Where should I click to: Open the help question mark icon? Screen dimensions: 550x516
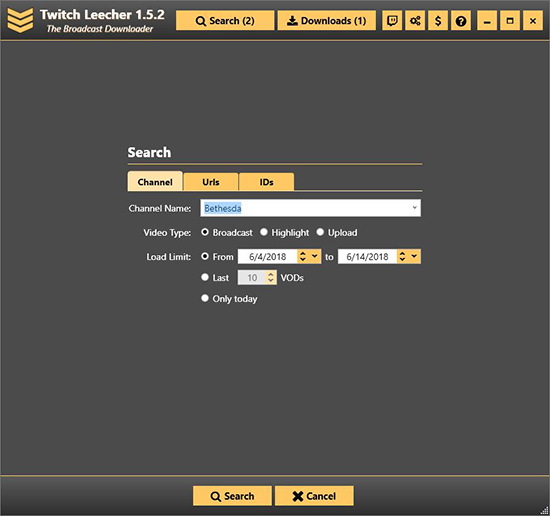tap(461, 21)
